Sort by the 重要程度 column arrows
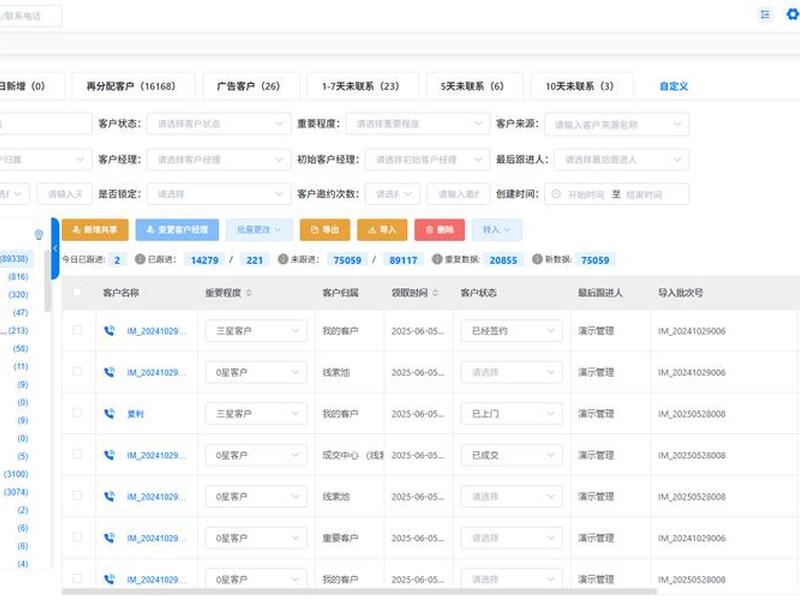The width and height of the screenshot is (800, 600). (x=249, y=293)
